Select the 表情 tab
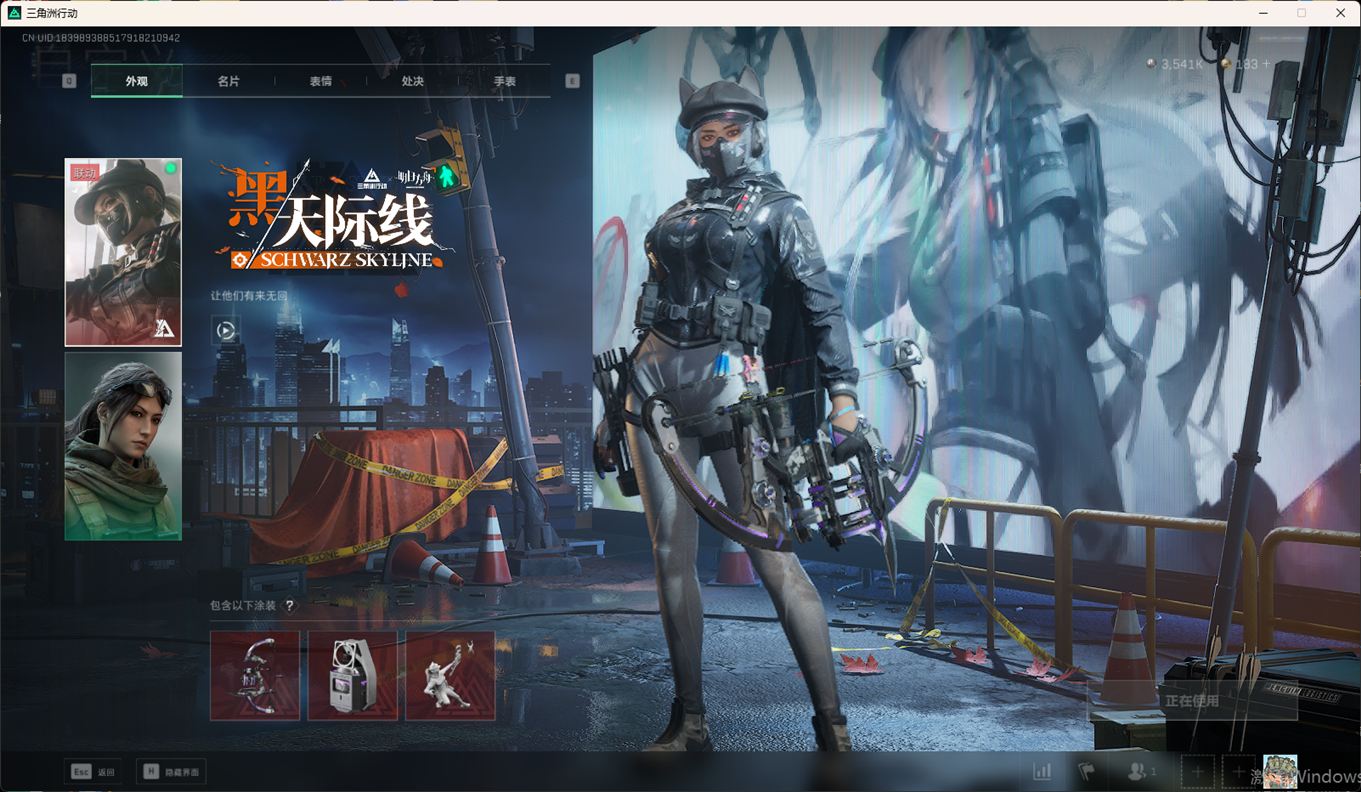The height and width of the screenshot is (792, 1361). click(x=321, y=81)
